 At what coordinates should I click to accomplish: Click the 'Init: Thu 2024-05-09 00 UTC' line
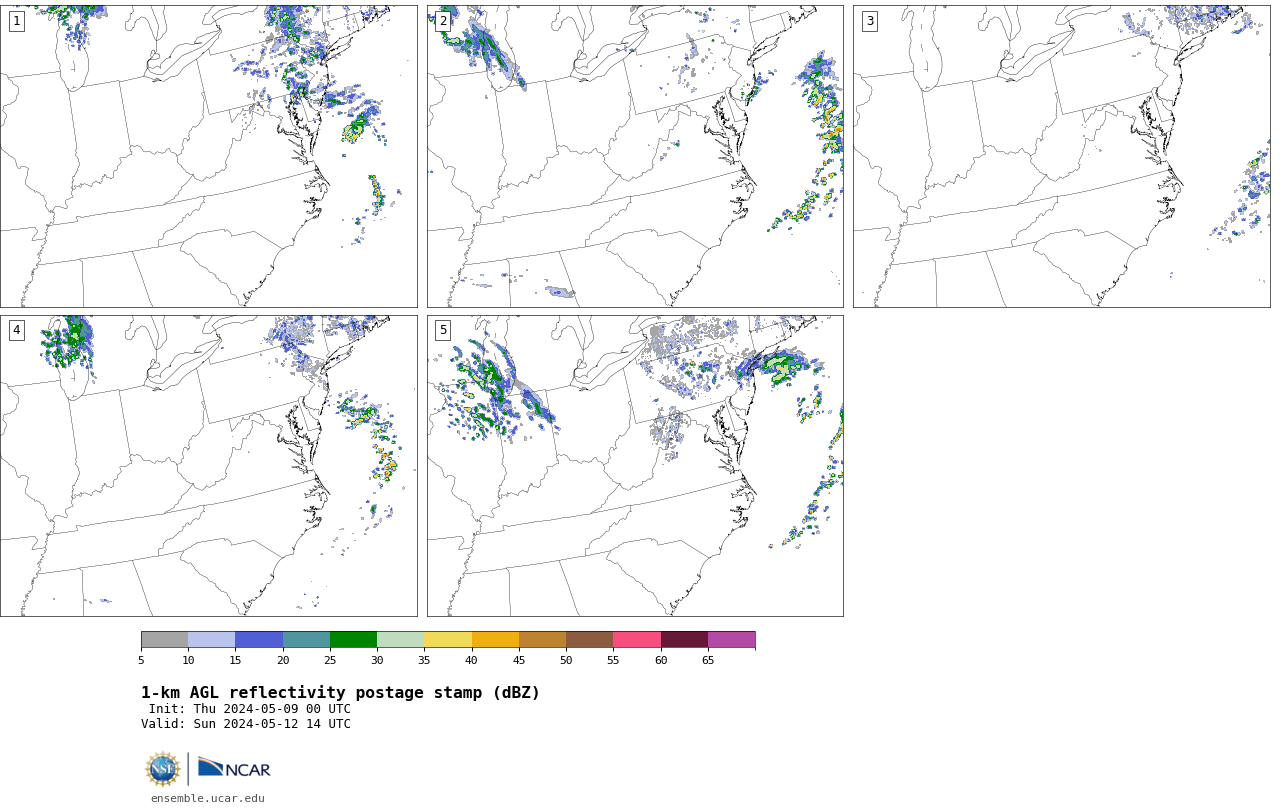click(250, 709)
